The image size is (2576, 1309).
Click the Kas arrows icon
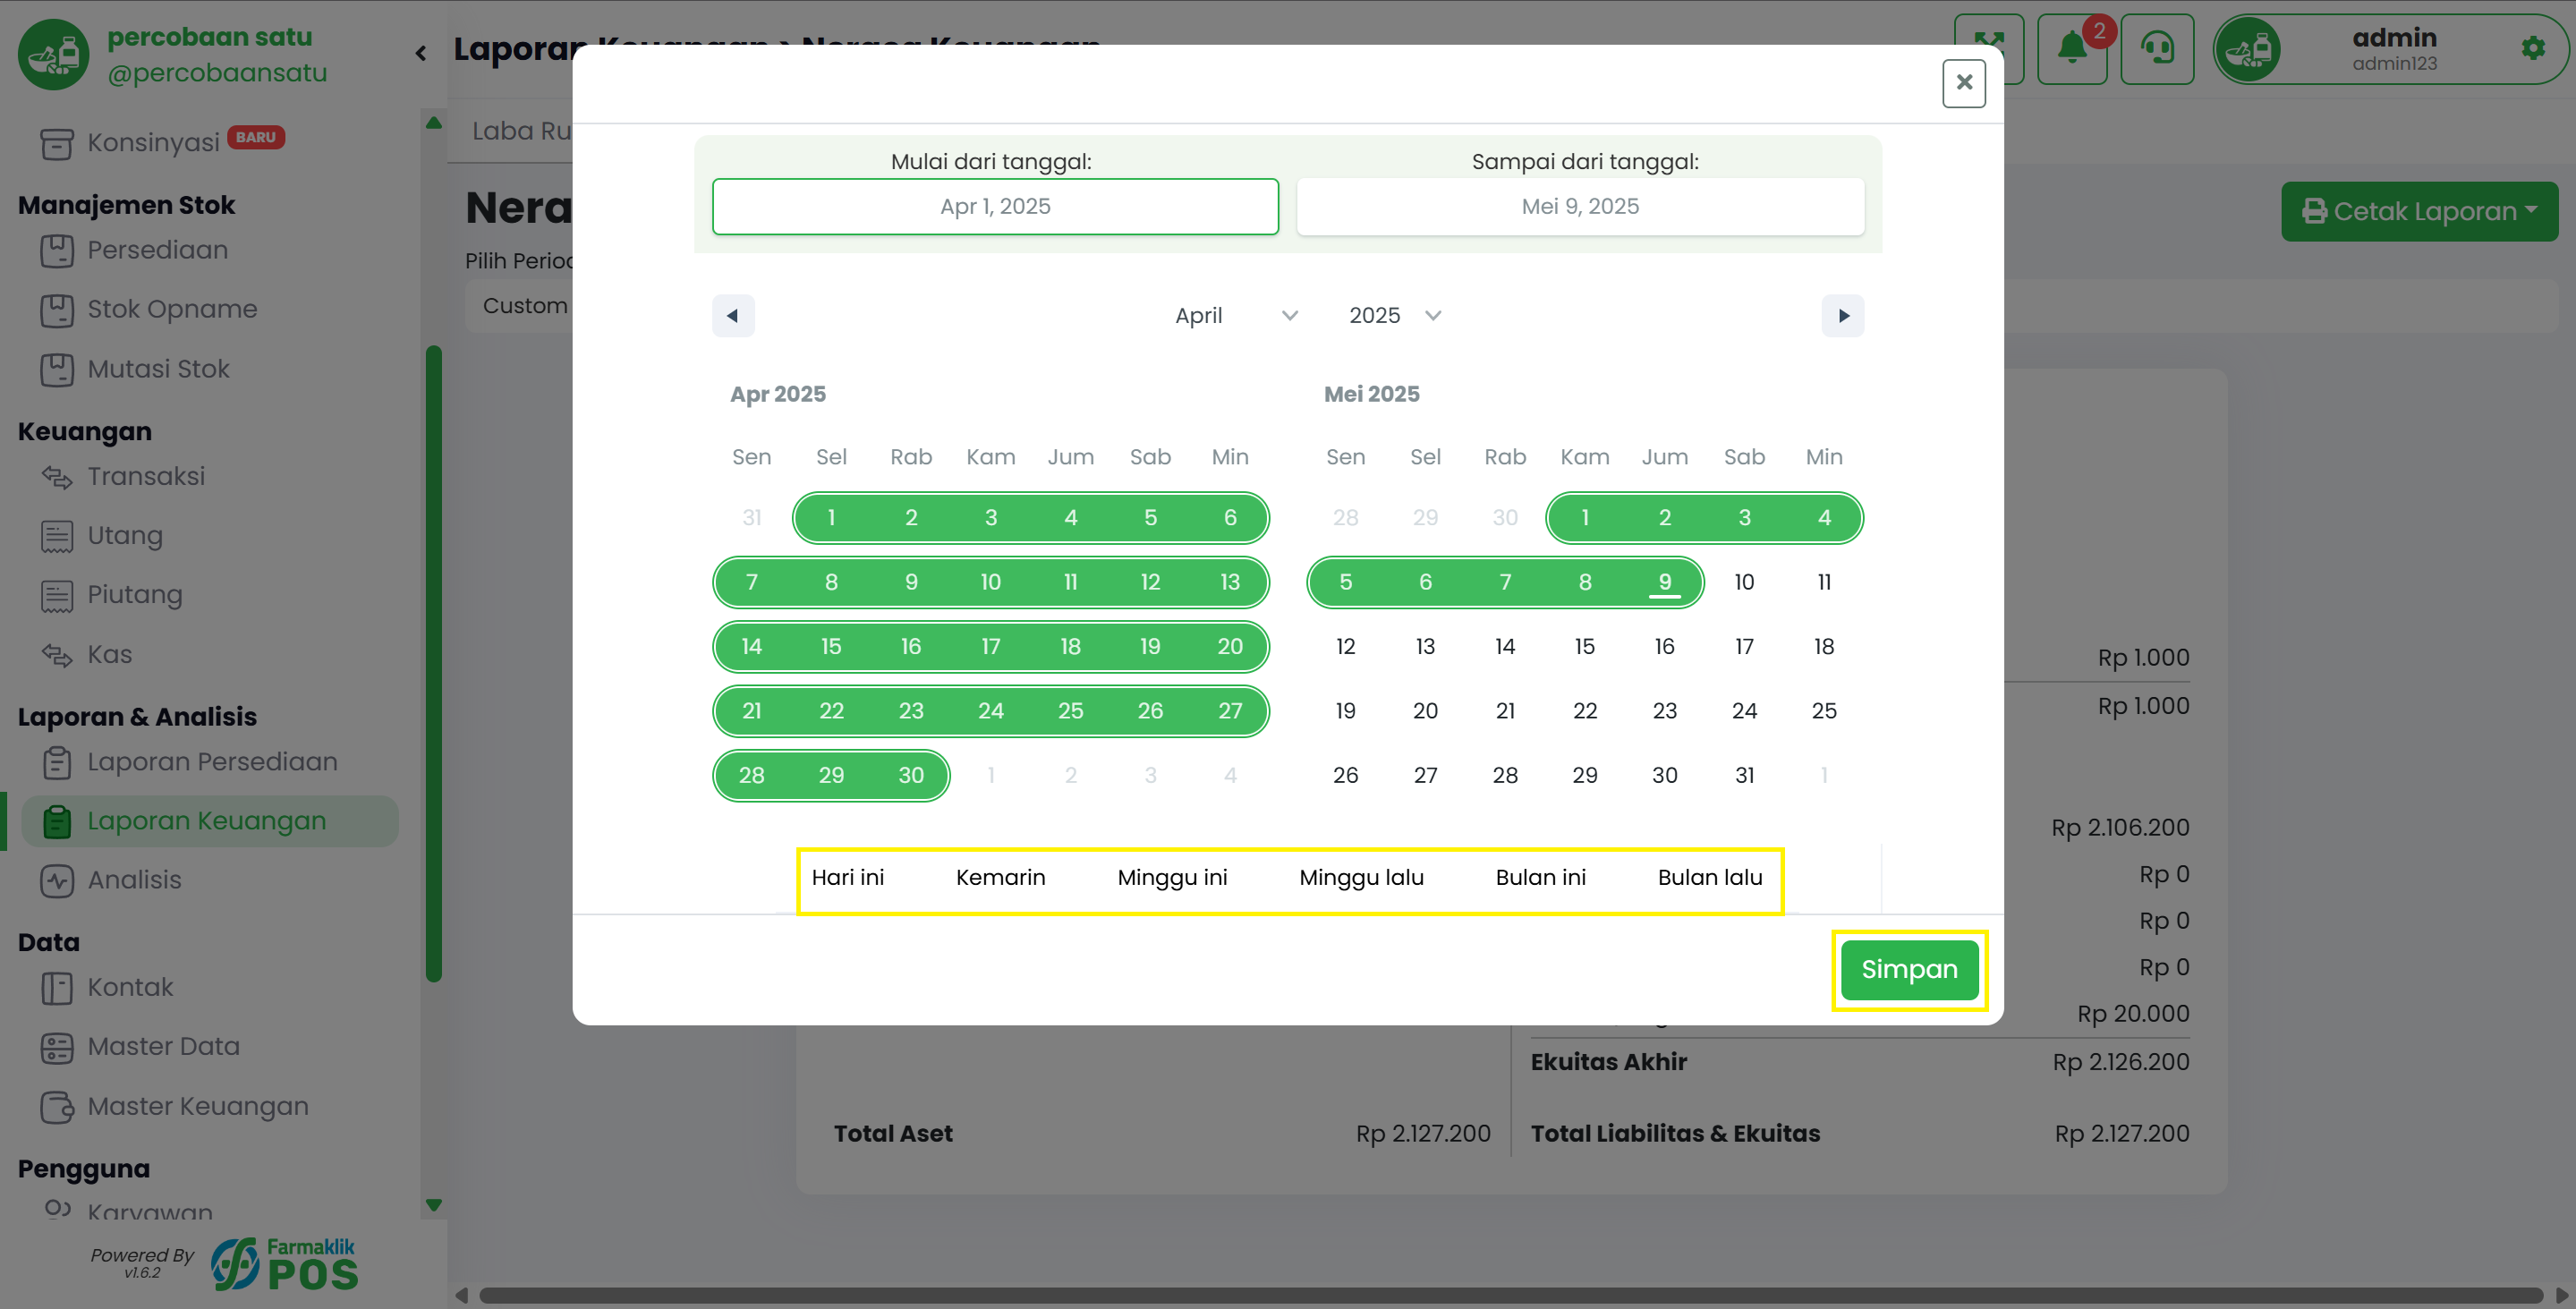tap(56, 655)
